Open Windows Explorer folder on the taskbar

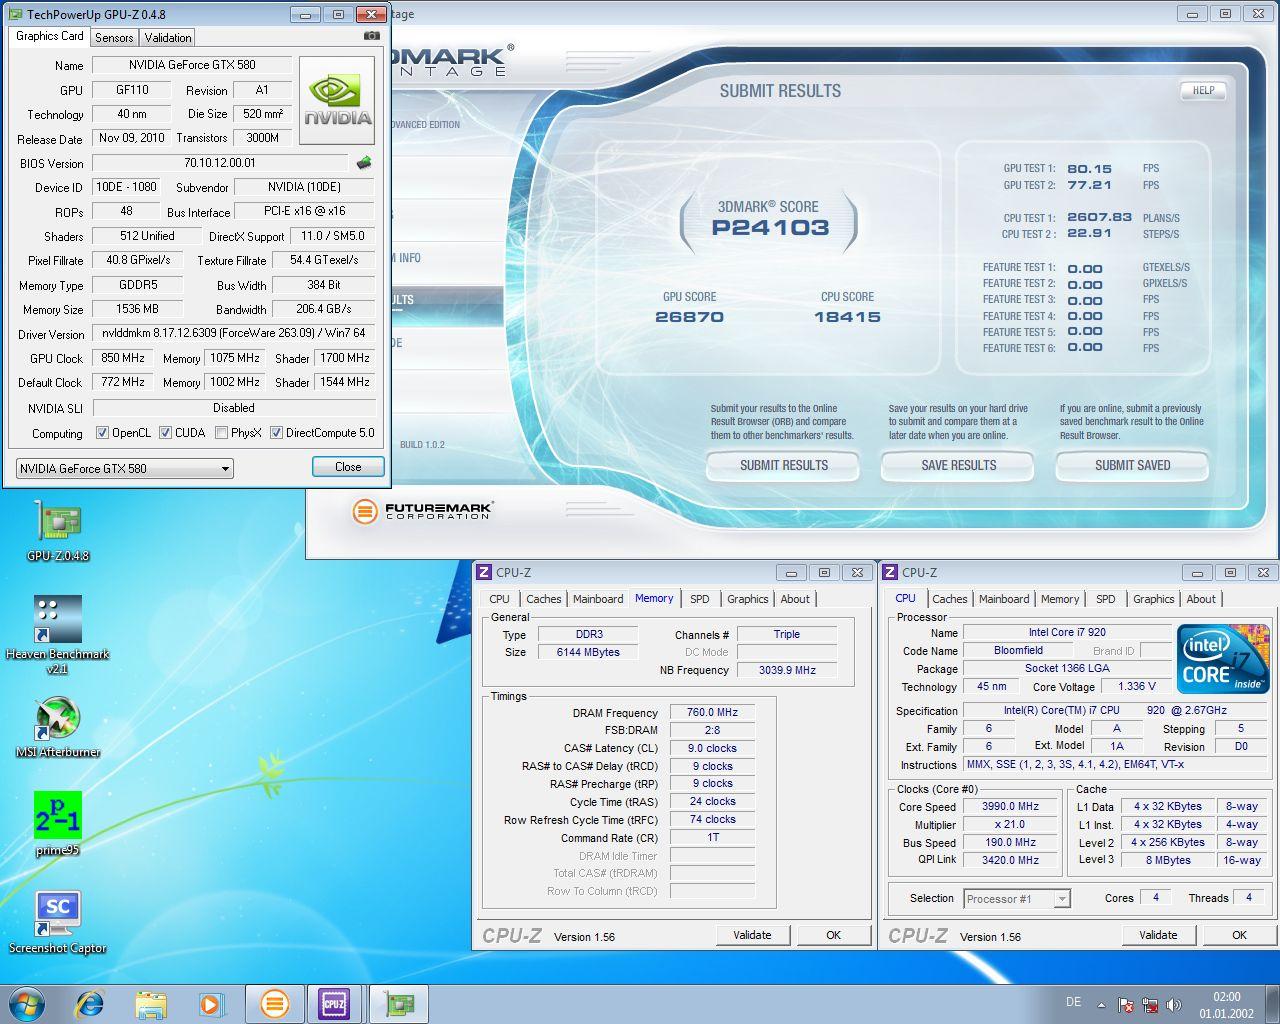pyautogui.click(x=151, y=1003)
